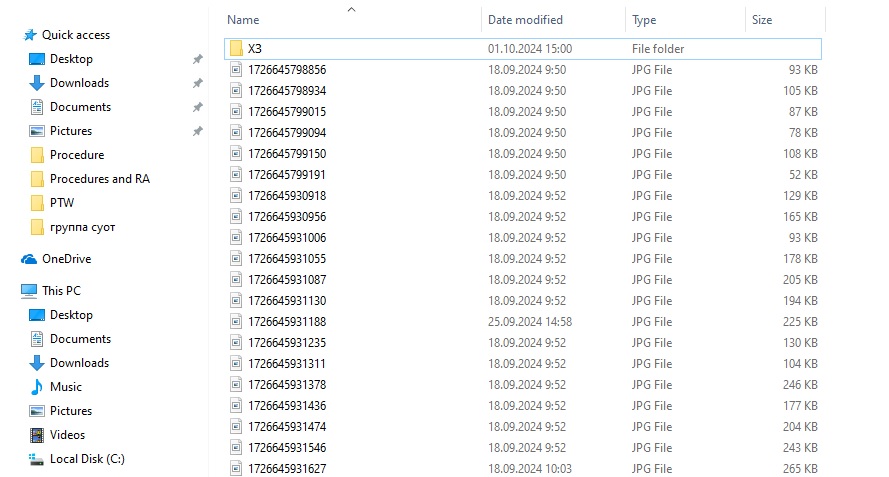Click the sort direction arrow above Name
Screen dimensions: 889x477
coord(352,9)
